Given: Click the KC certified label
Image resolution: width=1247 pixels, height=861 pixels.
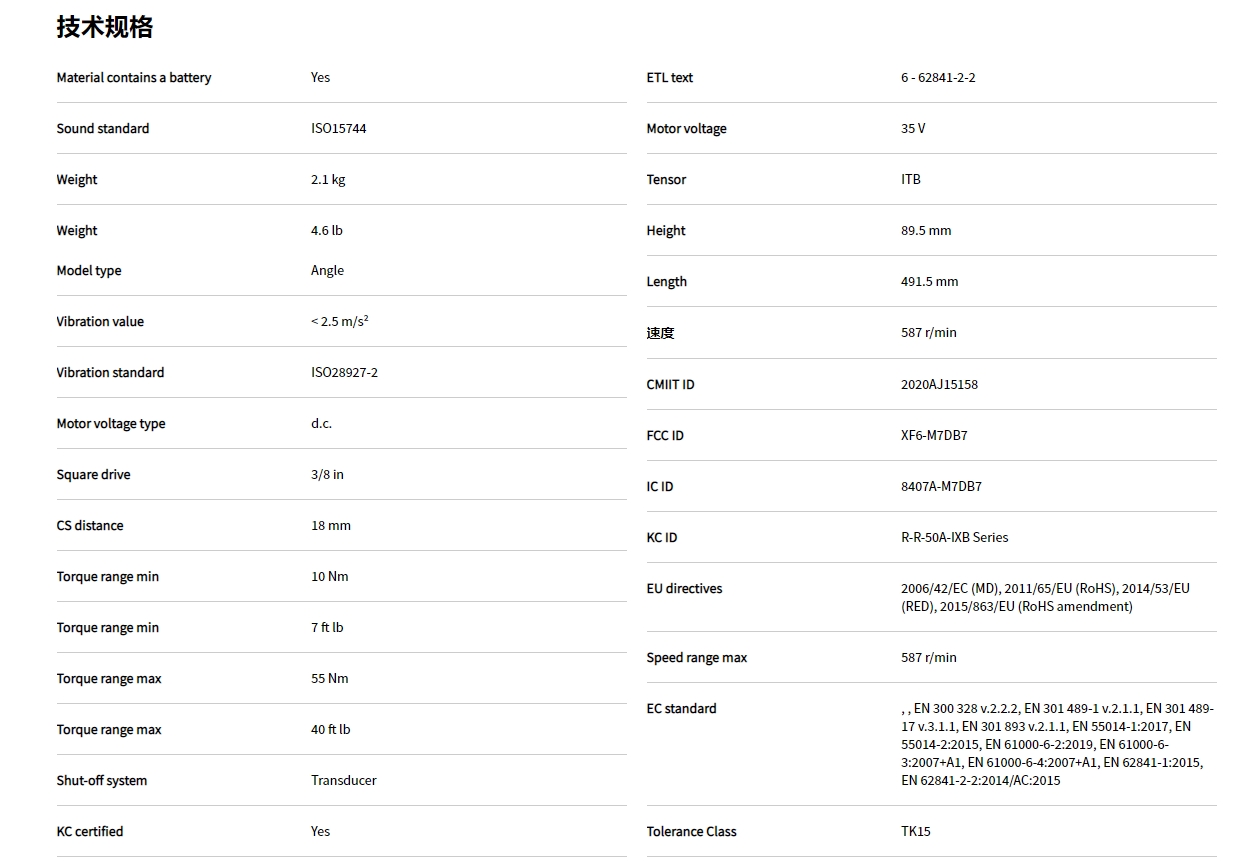Looking at the screenshot, I should tap(90, 832).
